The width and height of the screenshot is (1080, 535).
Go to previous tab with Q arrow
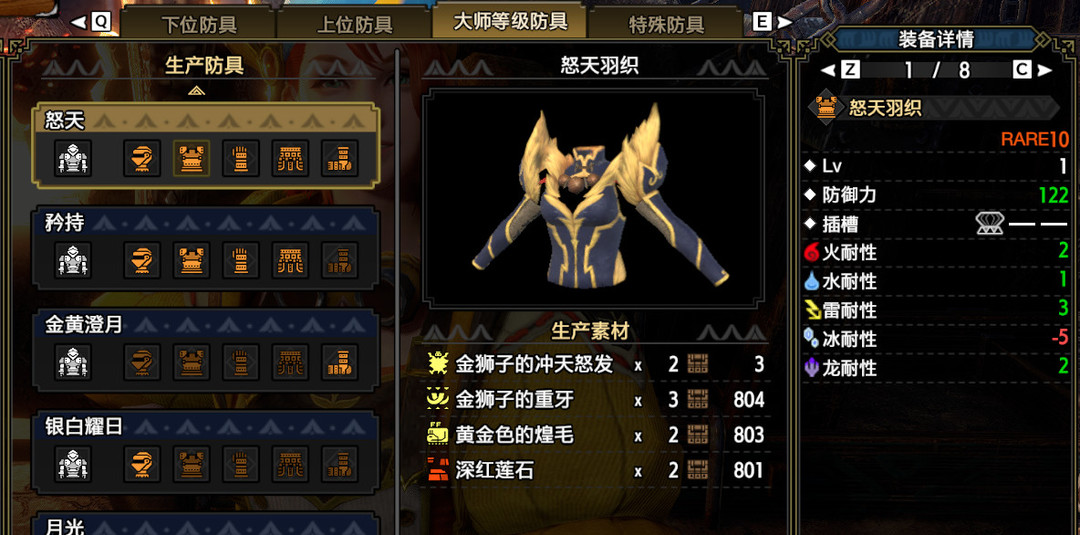[92, 21]
